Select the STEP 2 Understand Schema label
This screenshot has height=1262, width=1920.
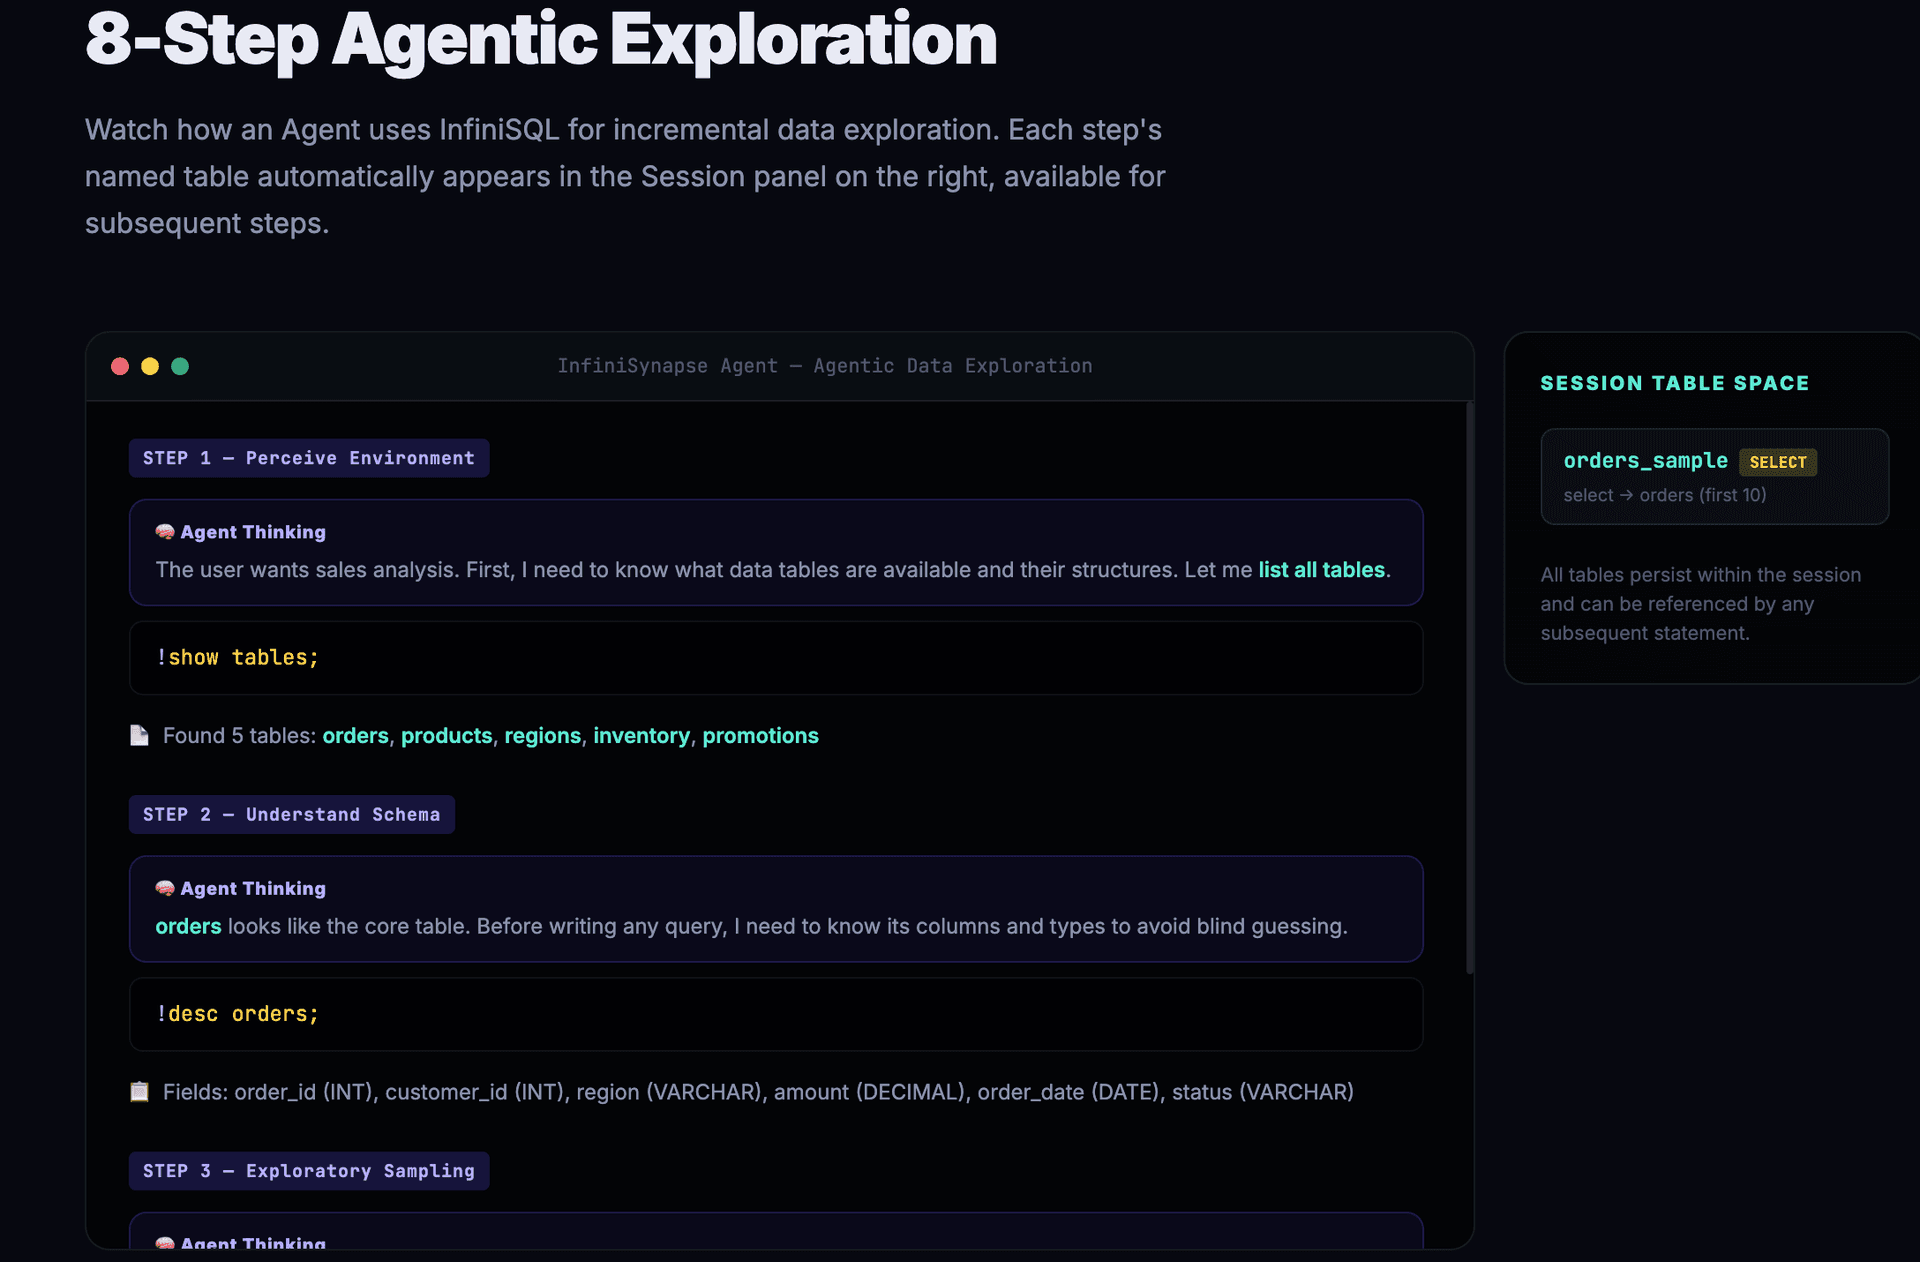[291, 814]
